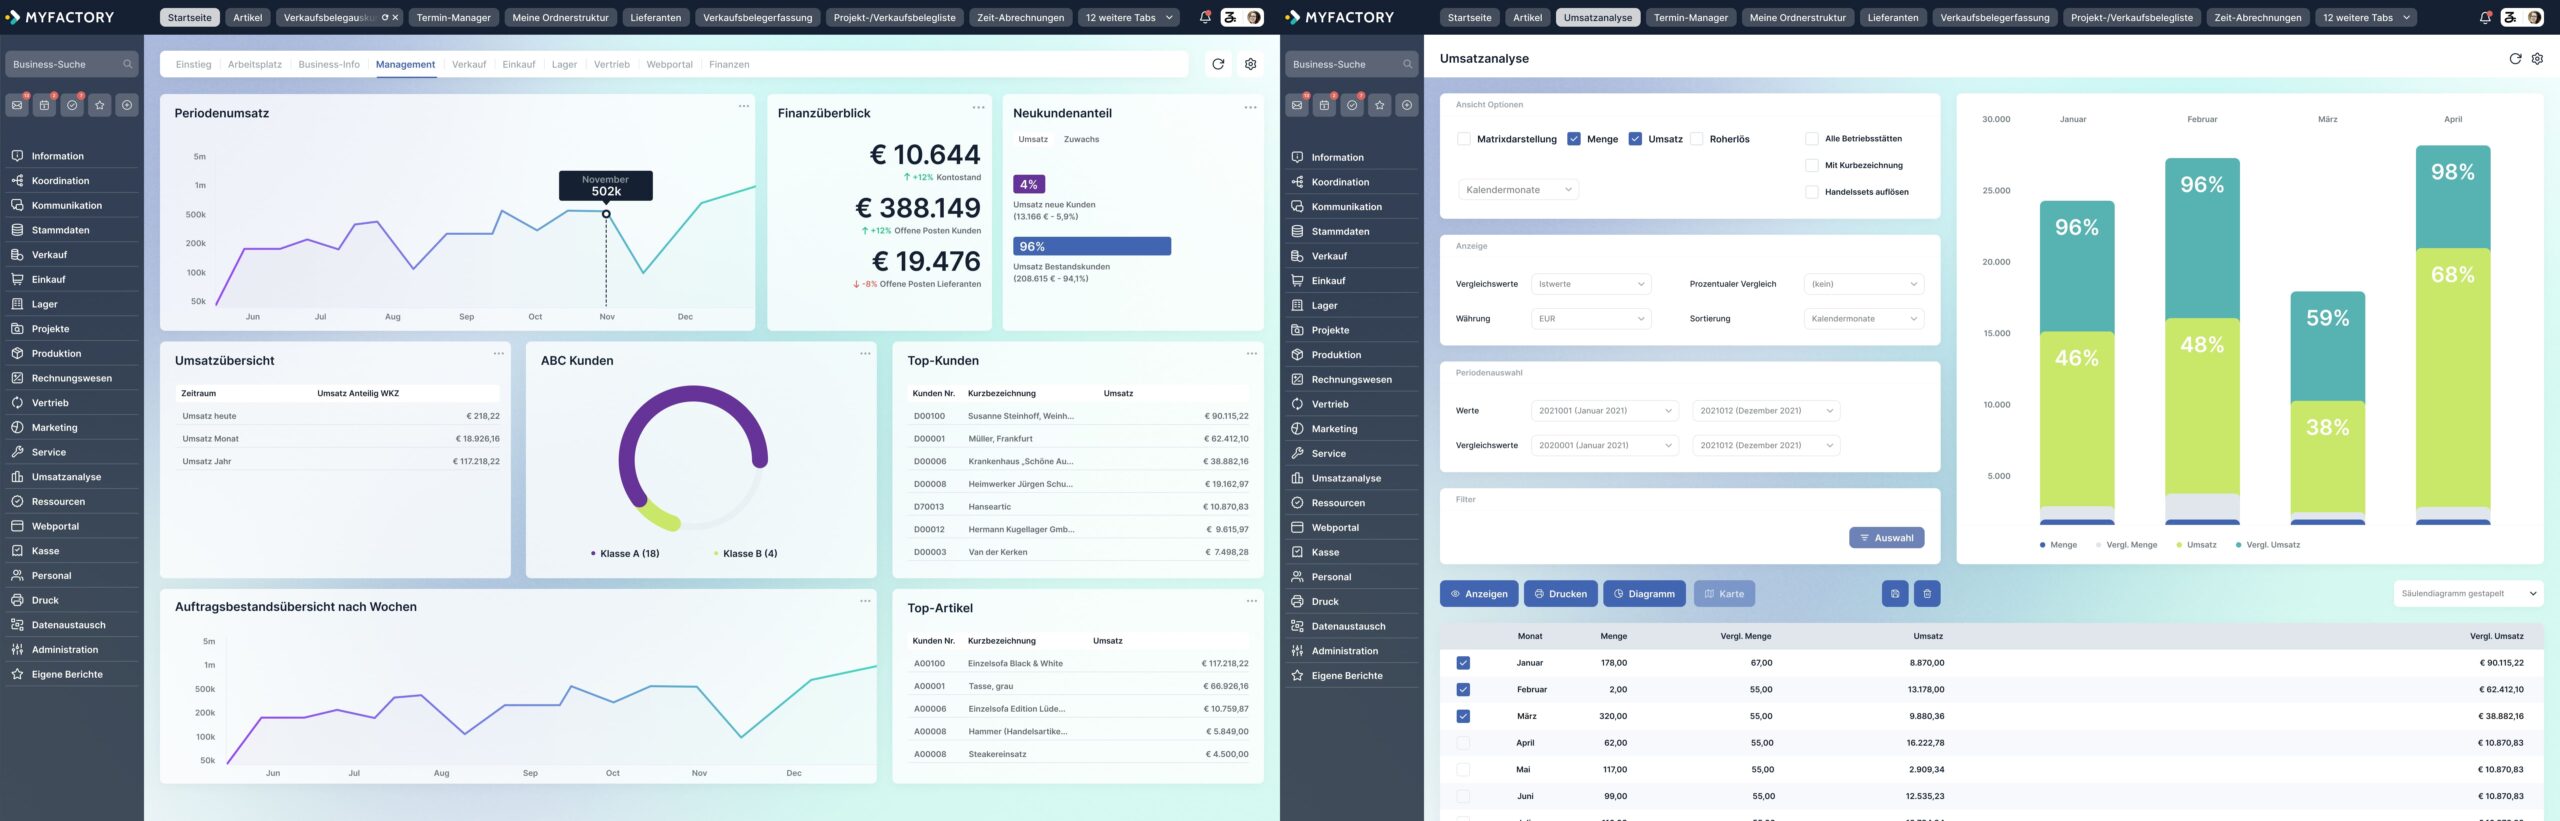Open the three-dot menu on Finanzüberblick card

coord(979,107)
